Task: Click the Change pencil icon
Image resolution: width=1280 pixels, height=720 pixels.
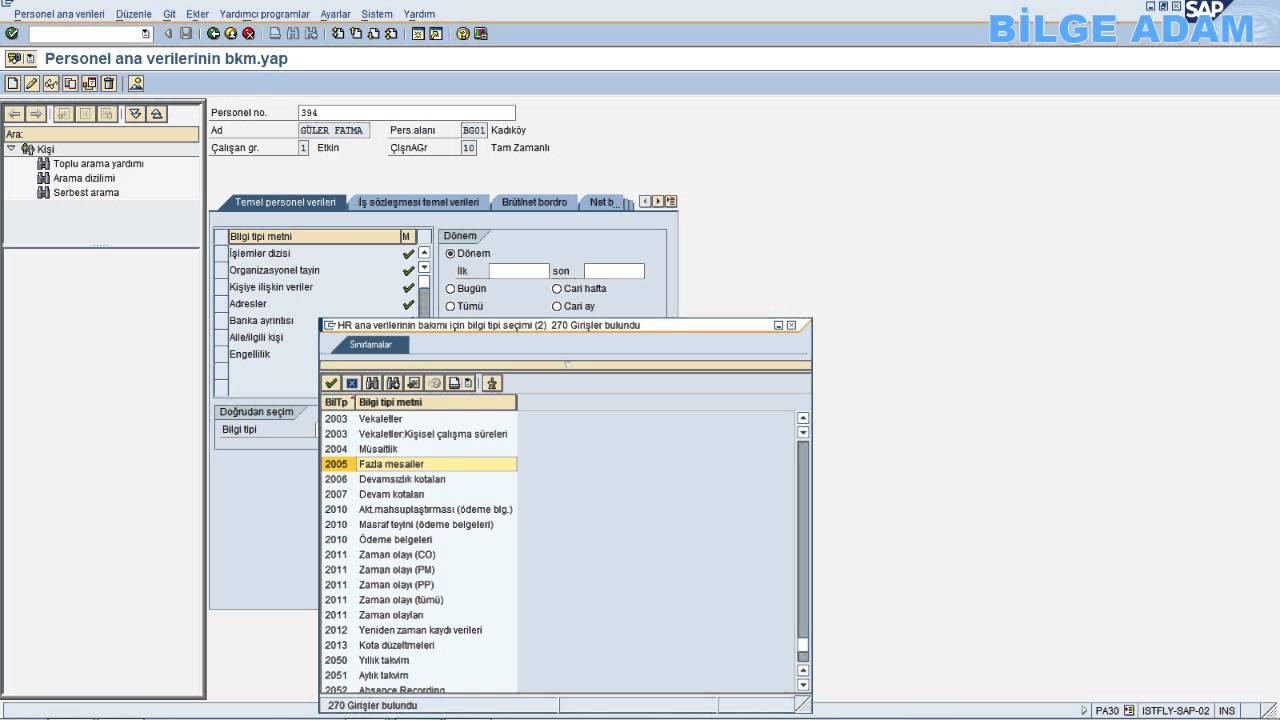Action: [x=32, y=83]
